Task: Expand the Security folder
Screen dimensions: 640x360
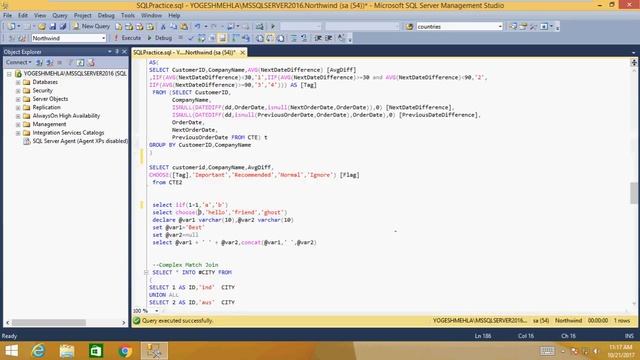Action: point(18,91)
